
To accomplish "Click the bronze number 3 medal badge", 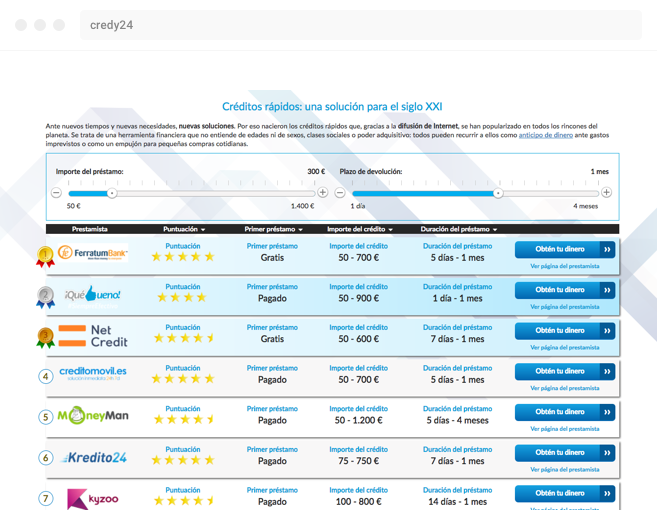I will pyautogui.click(x=45, y=338).
